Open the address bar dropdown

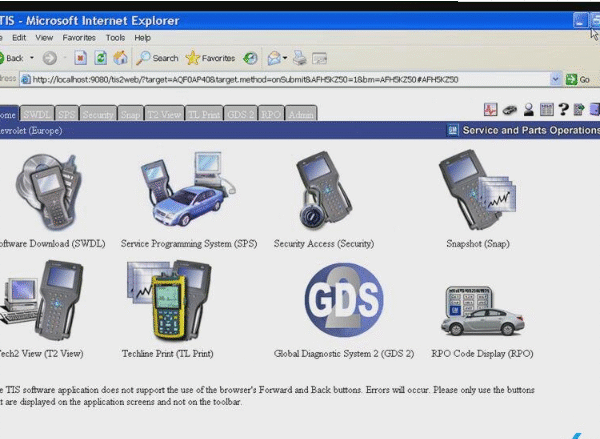[x=555, y=79]
